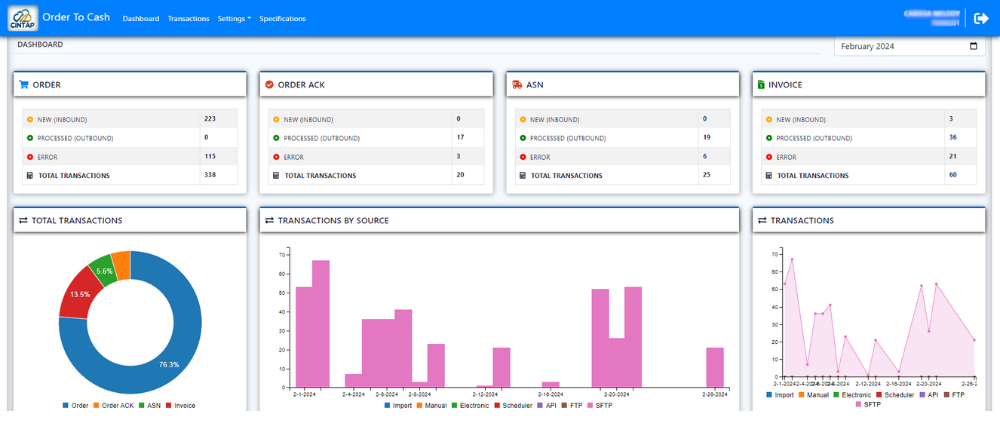Viewport: 1000px width, 428px height.
Task: Click the red ERROR icon in ORDER card
Action: 30,157
